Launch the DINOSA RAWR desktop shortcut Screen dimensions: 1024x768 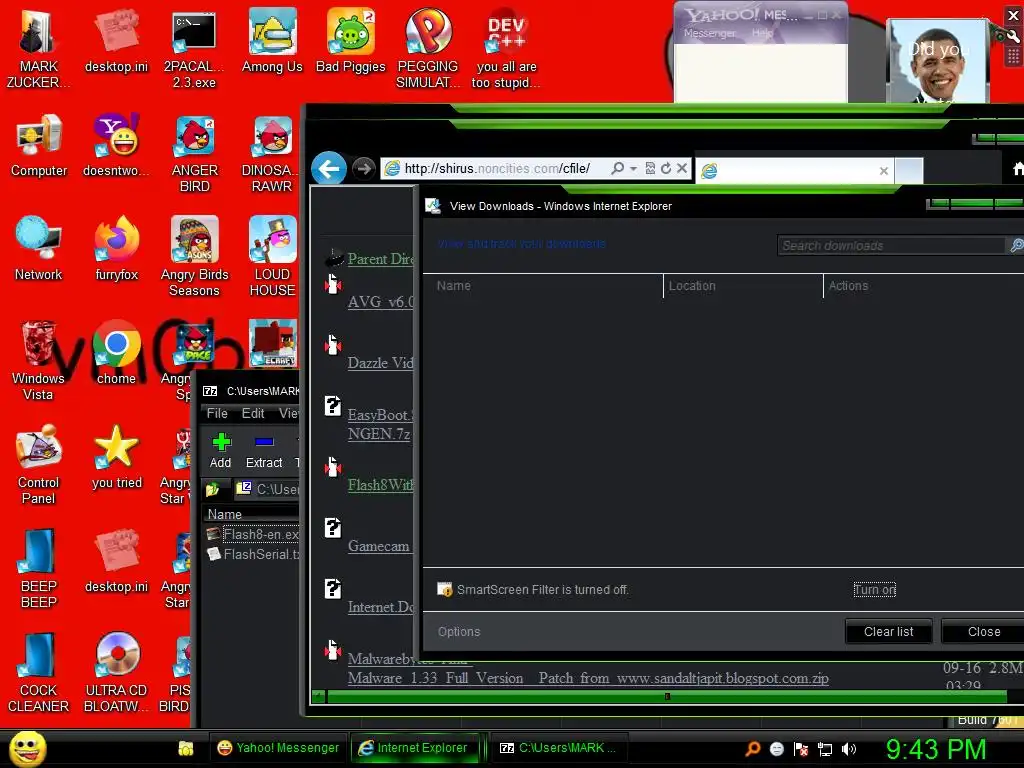tap(272, 153)
